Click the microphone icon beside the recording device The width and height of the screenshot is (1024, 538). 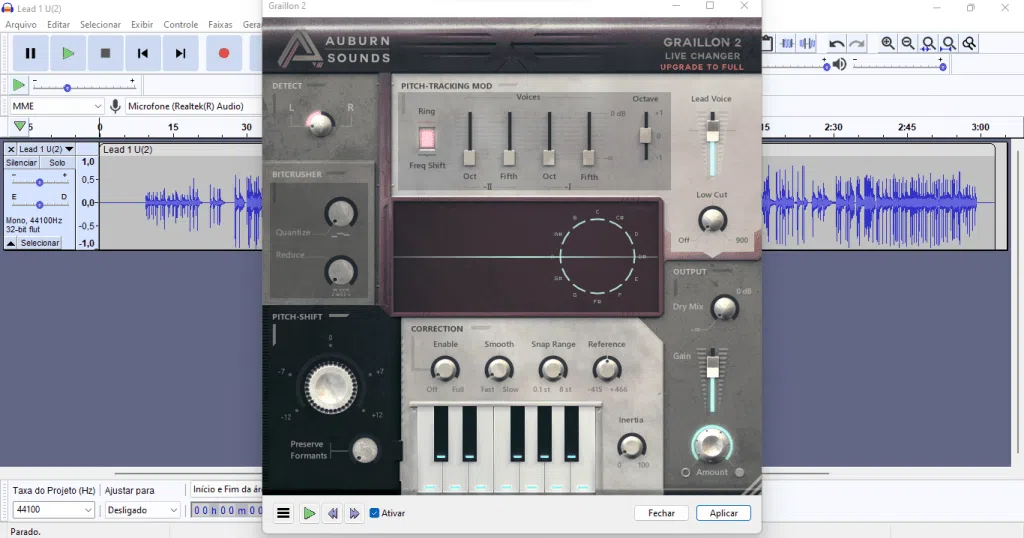pos(115,106)
